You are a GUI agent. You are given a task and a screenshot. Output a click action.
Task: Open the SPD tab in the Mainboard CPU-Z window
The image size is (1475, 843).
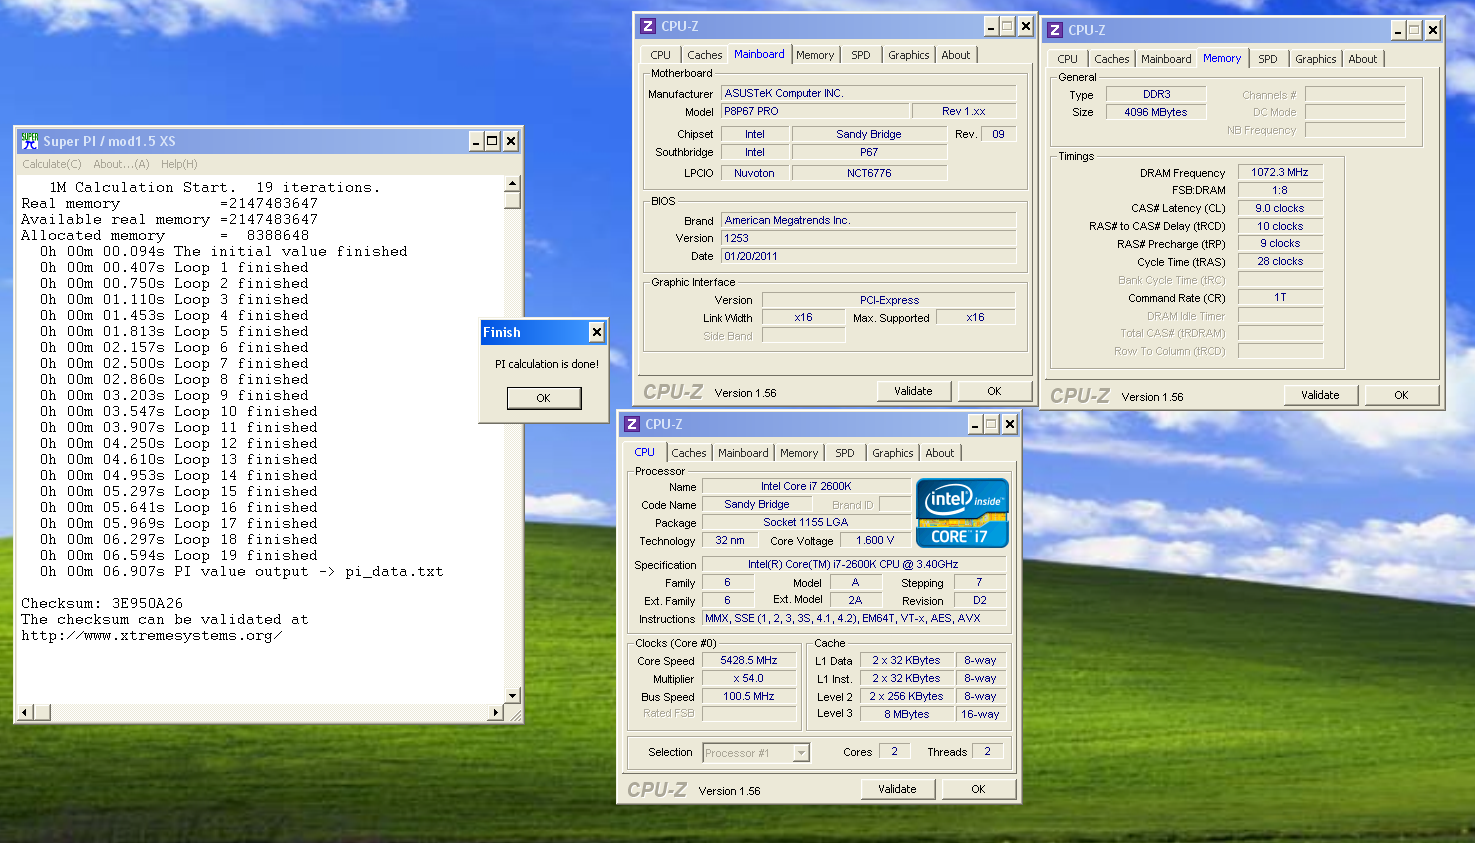click(861, 55)
